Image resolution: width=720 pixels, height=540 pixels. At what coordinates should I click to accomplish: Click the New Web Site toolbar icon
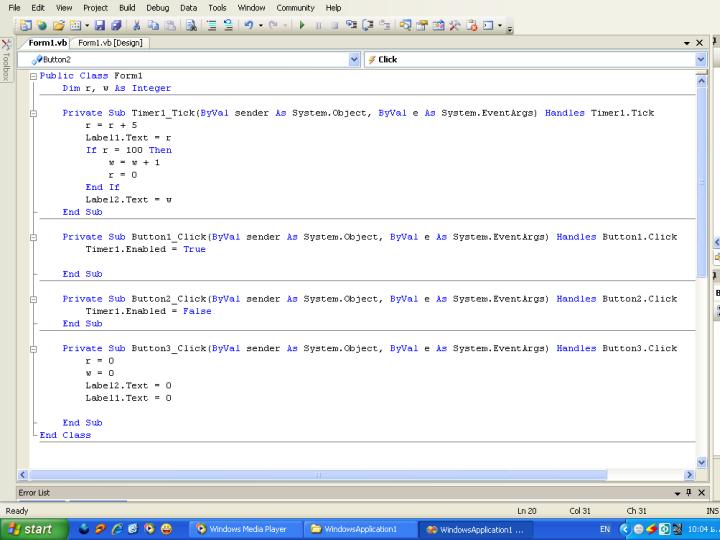point(42,25)
